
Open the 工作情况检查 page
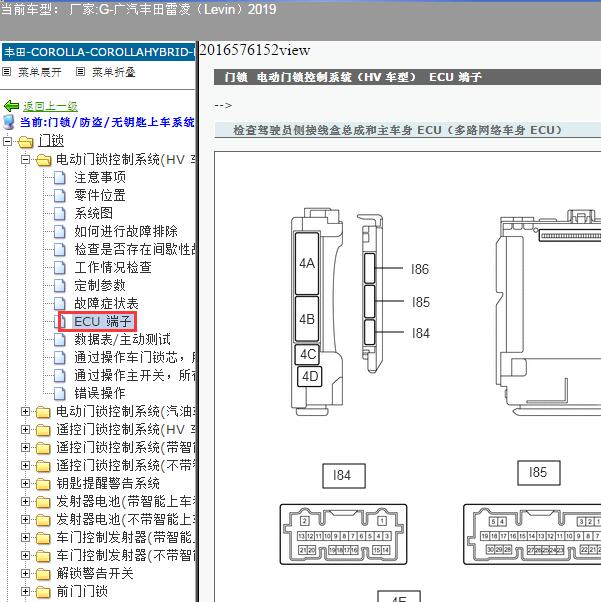[x=113, y=268]
